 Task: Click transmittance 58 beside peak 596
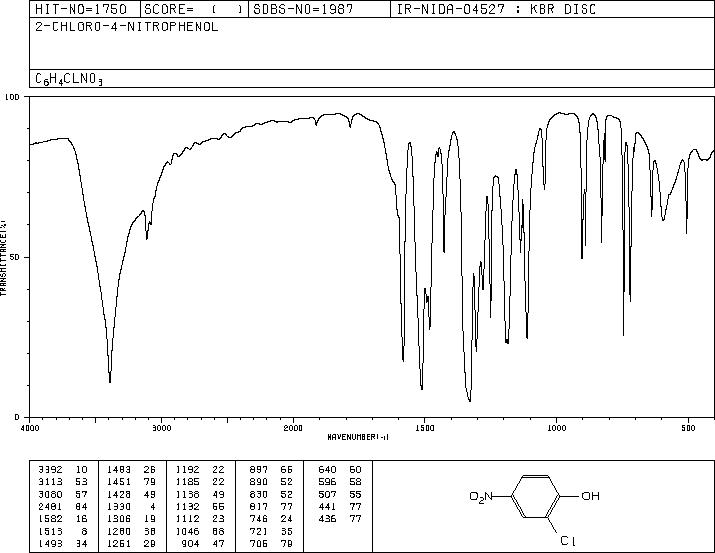coord(355,482)
